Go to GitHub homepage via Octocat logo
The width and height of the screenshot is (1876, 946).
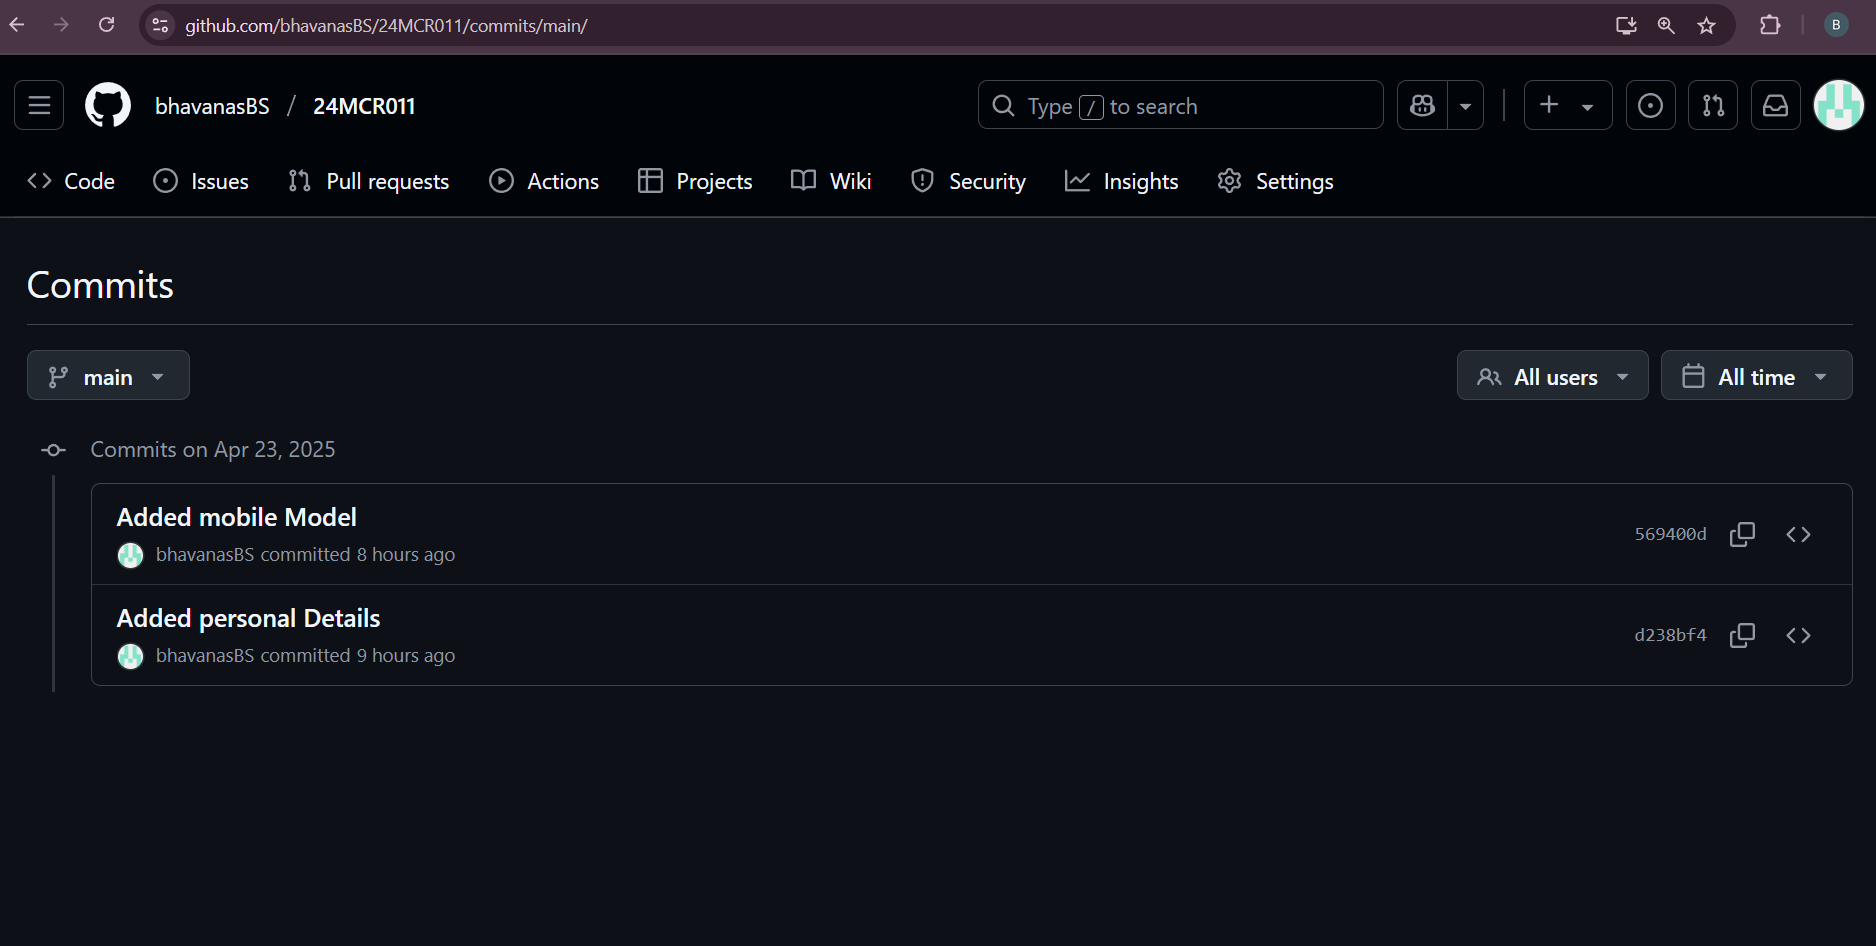108,105
